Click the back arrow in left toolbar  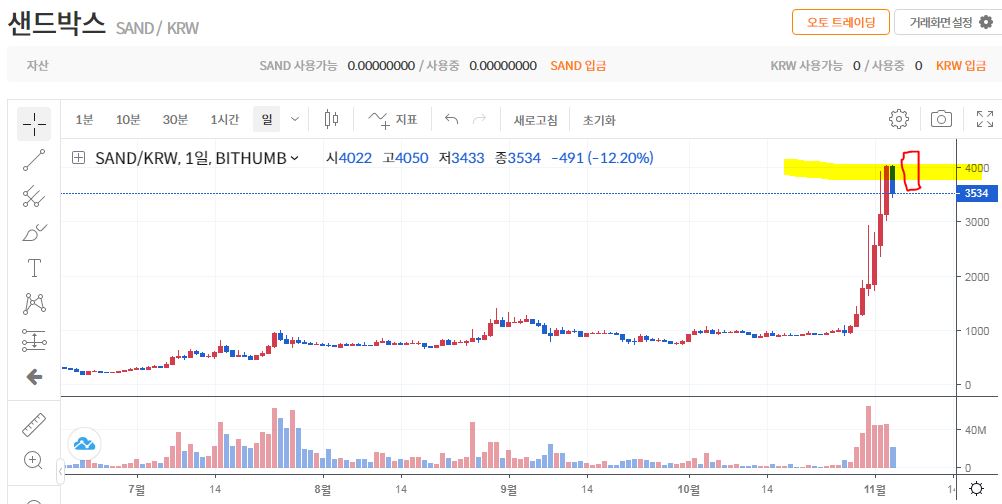(x=34, y=377)
